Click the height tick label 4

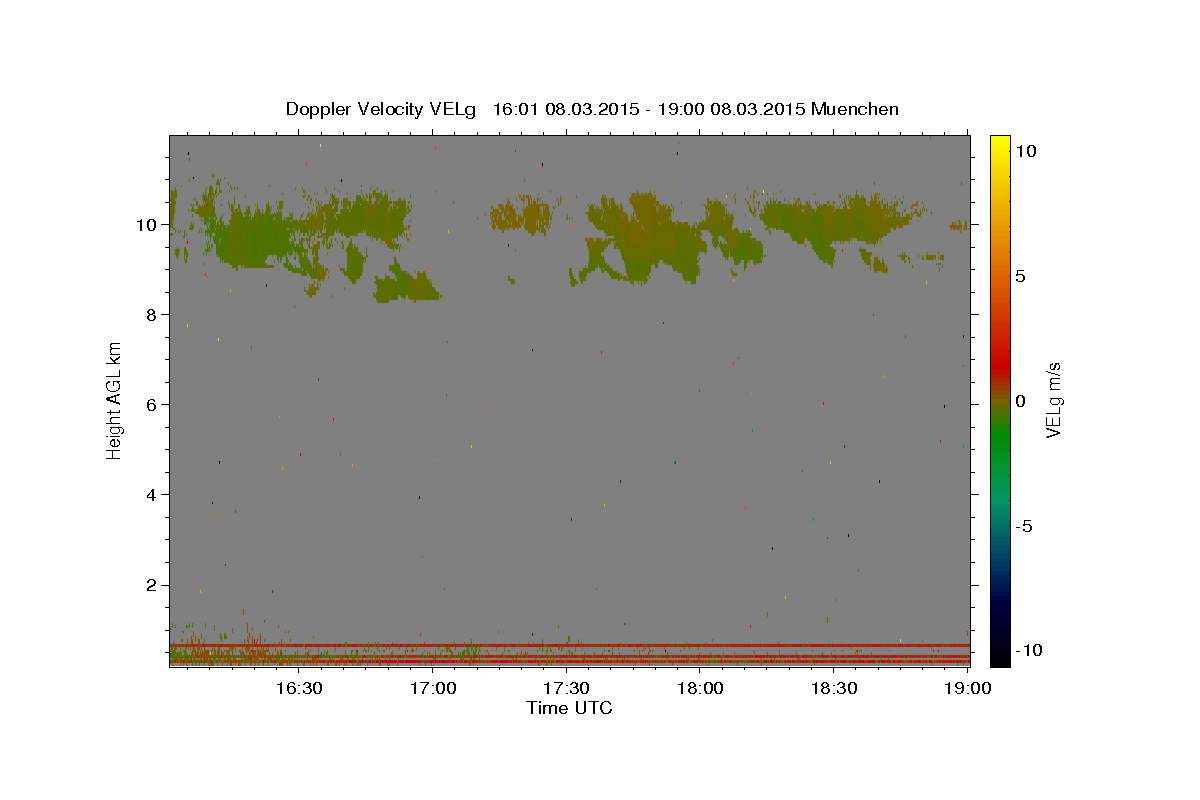(153, 495)
